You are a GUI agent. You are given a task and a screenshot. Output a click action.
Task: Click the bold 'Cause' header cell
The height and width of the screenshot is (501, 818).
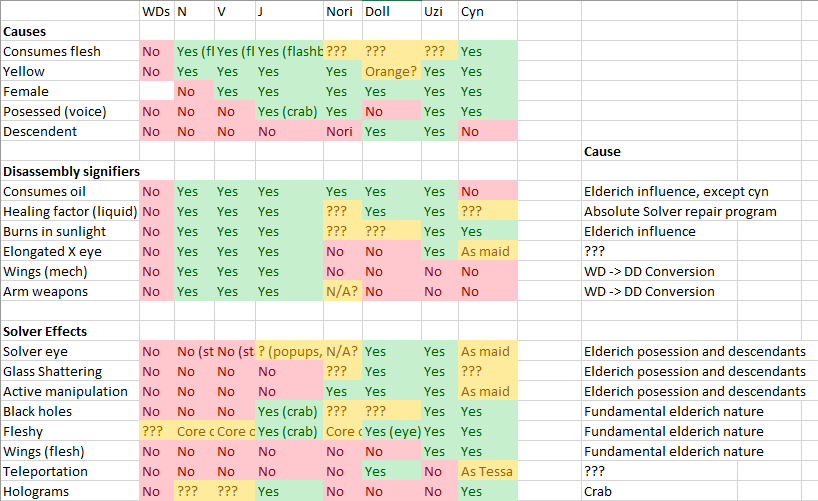pos(659,151)
